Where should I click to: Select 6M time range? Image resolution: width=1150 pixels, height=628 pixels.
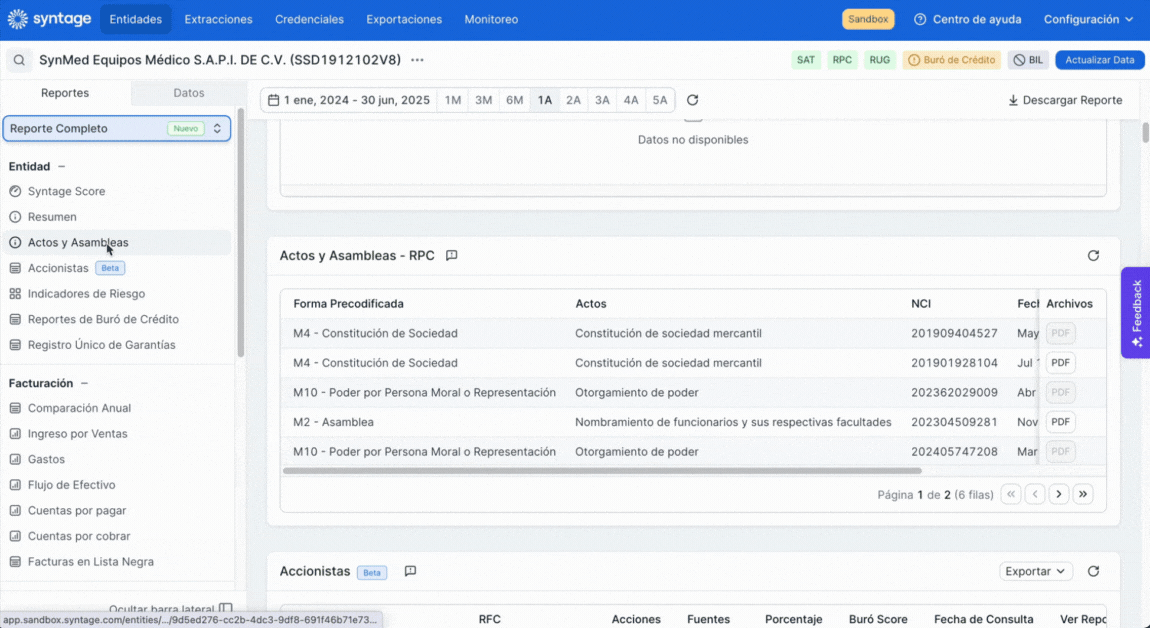[x=514, y=100]
